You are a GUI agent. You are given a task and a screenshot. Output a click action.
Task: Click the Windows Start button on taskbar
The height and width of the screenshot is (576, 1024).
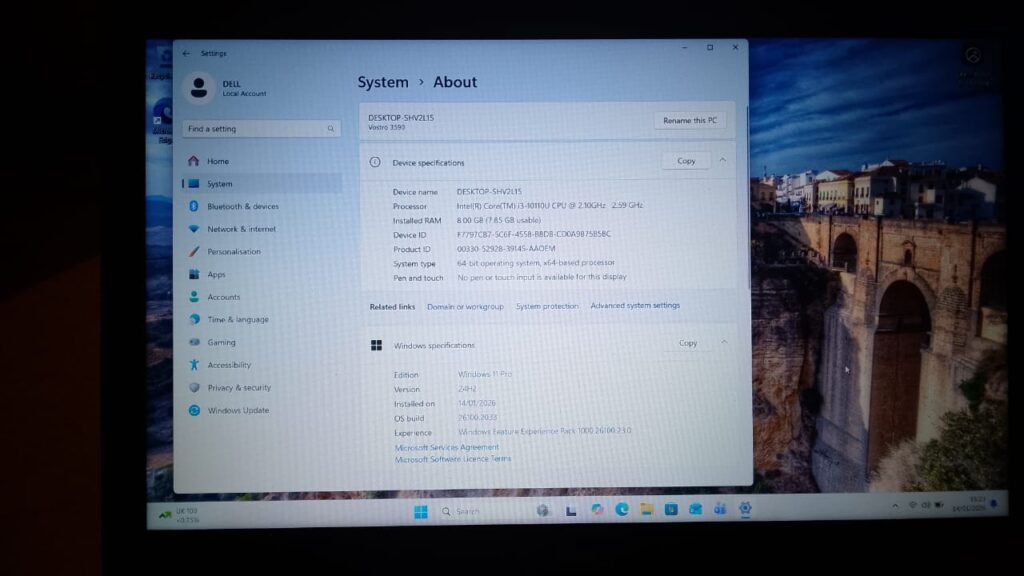[x=421, y=512]
